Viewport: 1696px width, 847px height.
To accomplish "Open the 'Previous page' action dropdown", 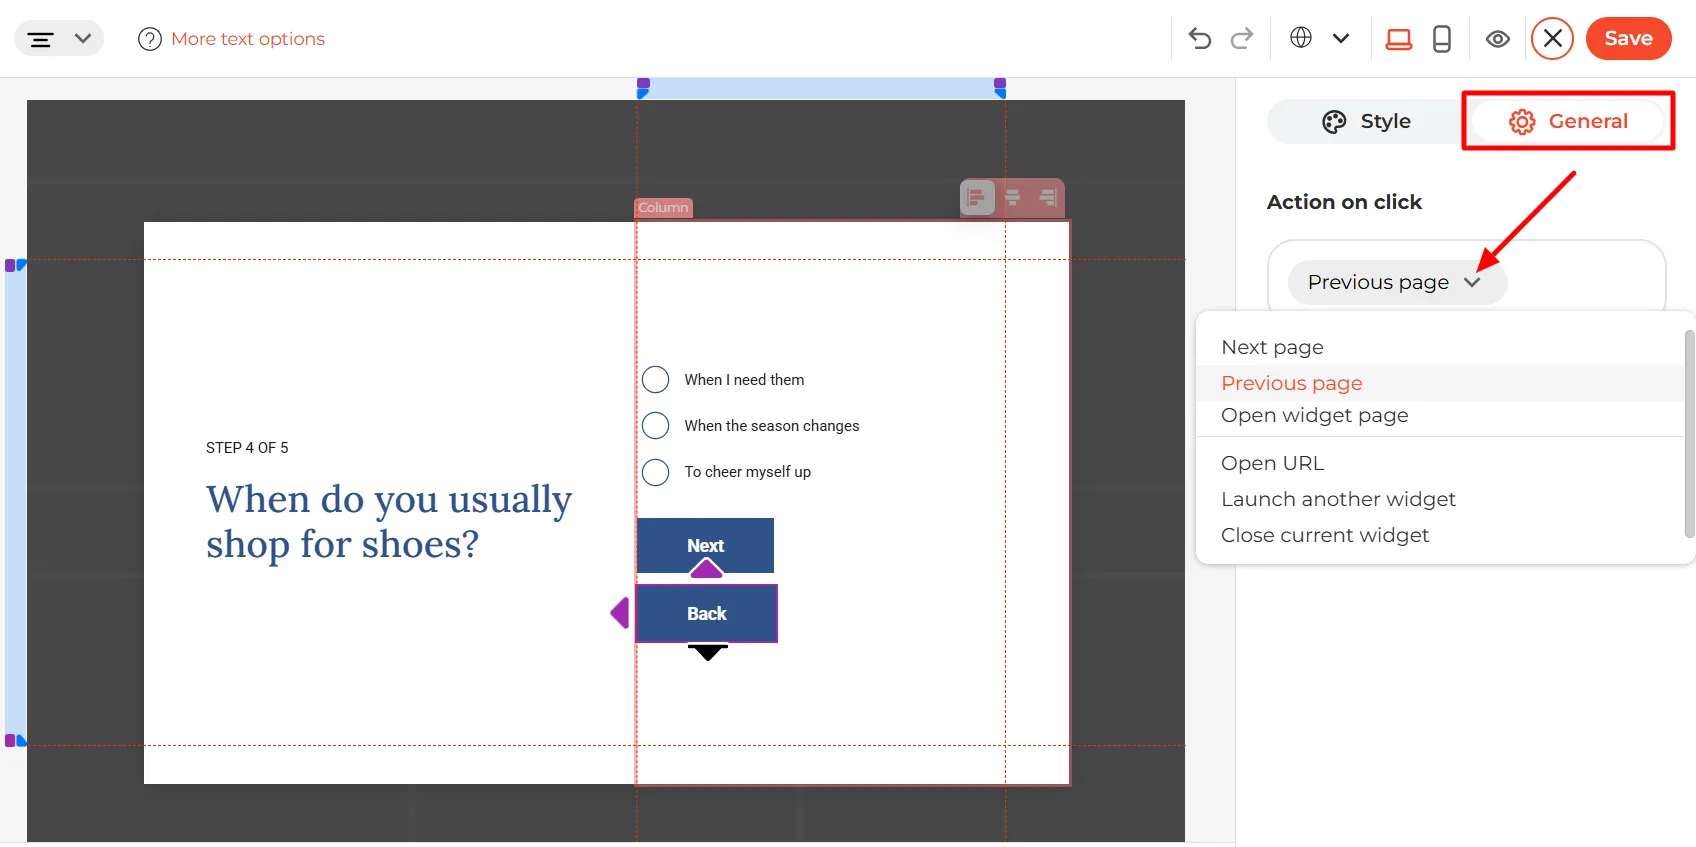I will pyautogui.click(x=1397, y=282).
